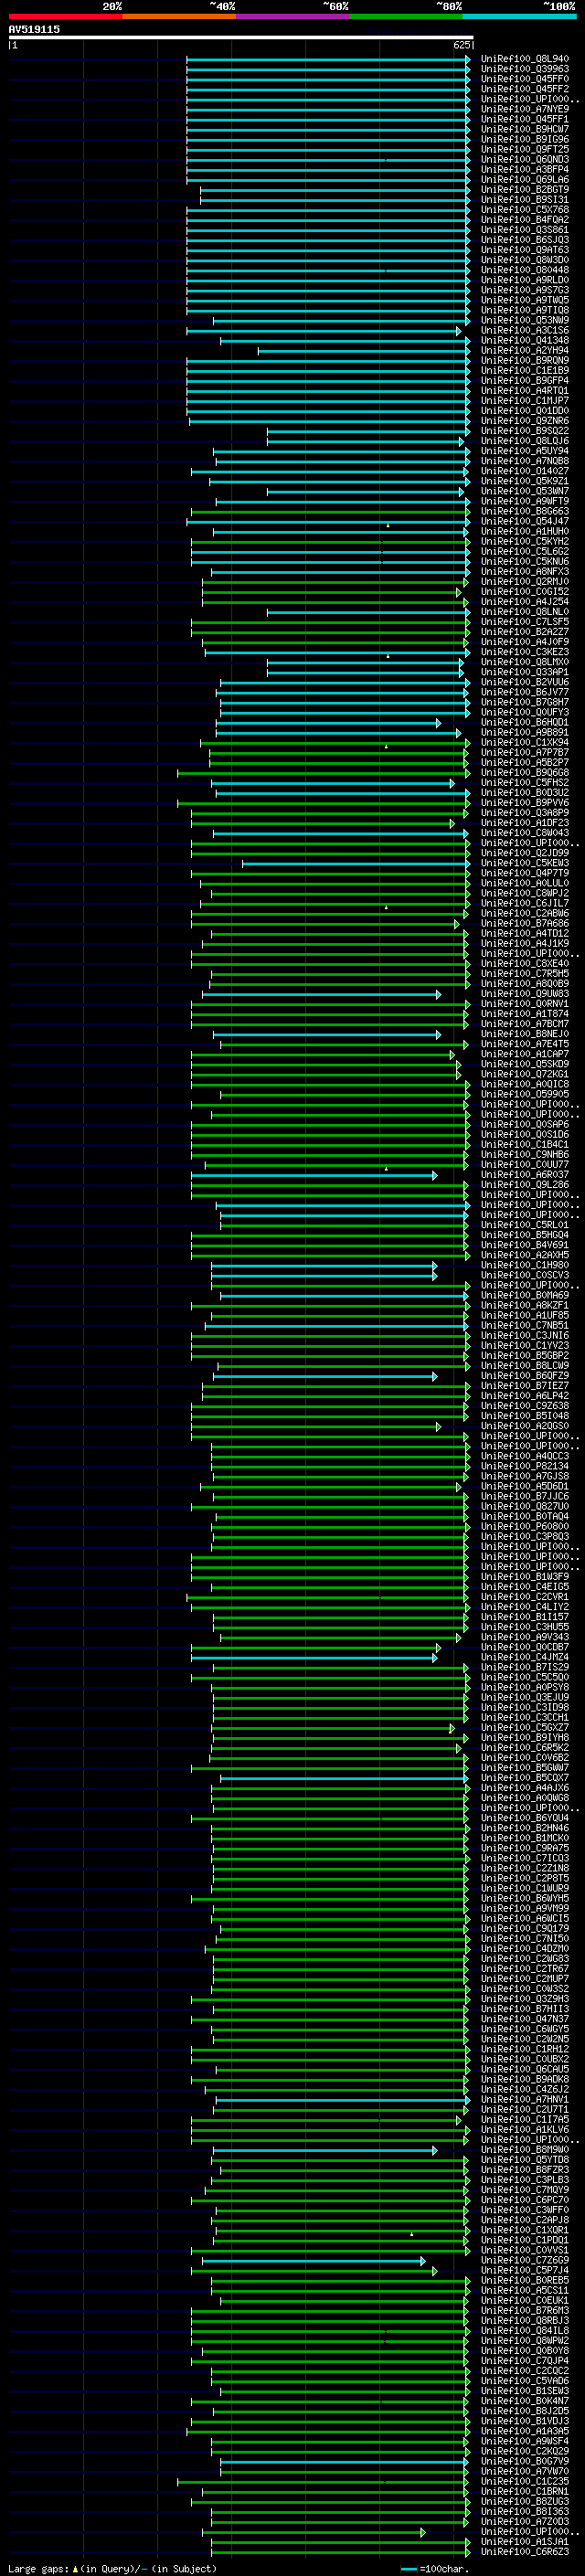585x2576 pixels.
Task: Select the UniRef100_B2BGT9 label
Action: point(525,190)
